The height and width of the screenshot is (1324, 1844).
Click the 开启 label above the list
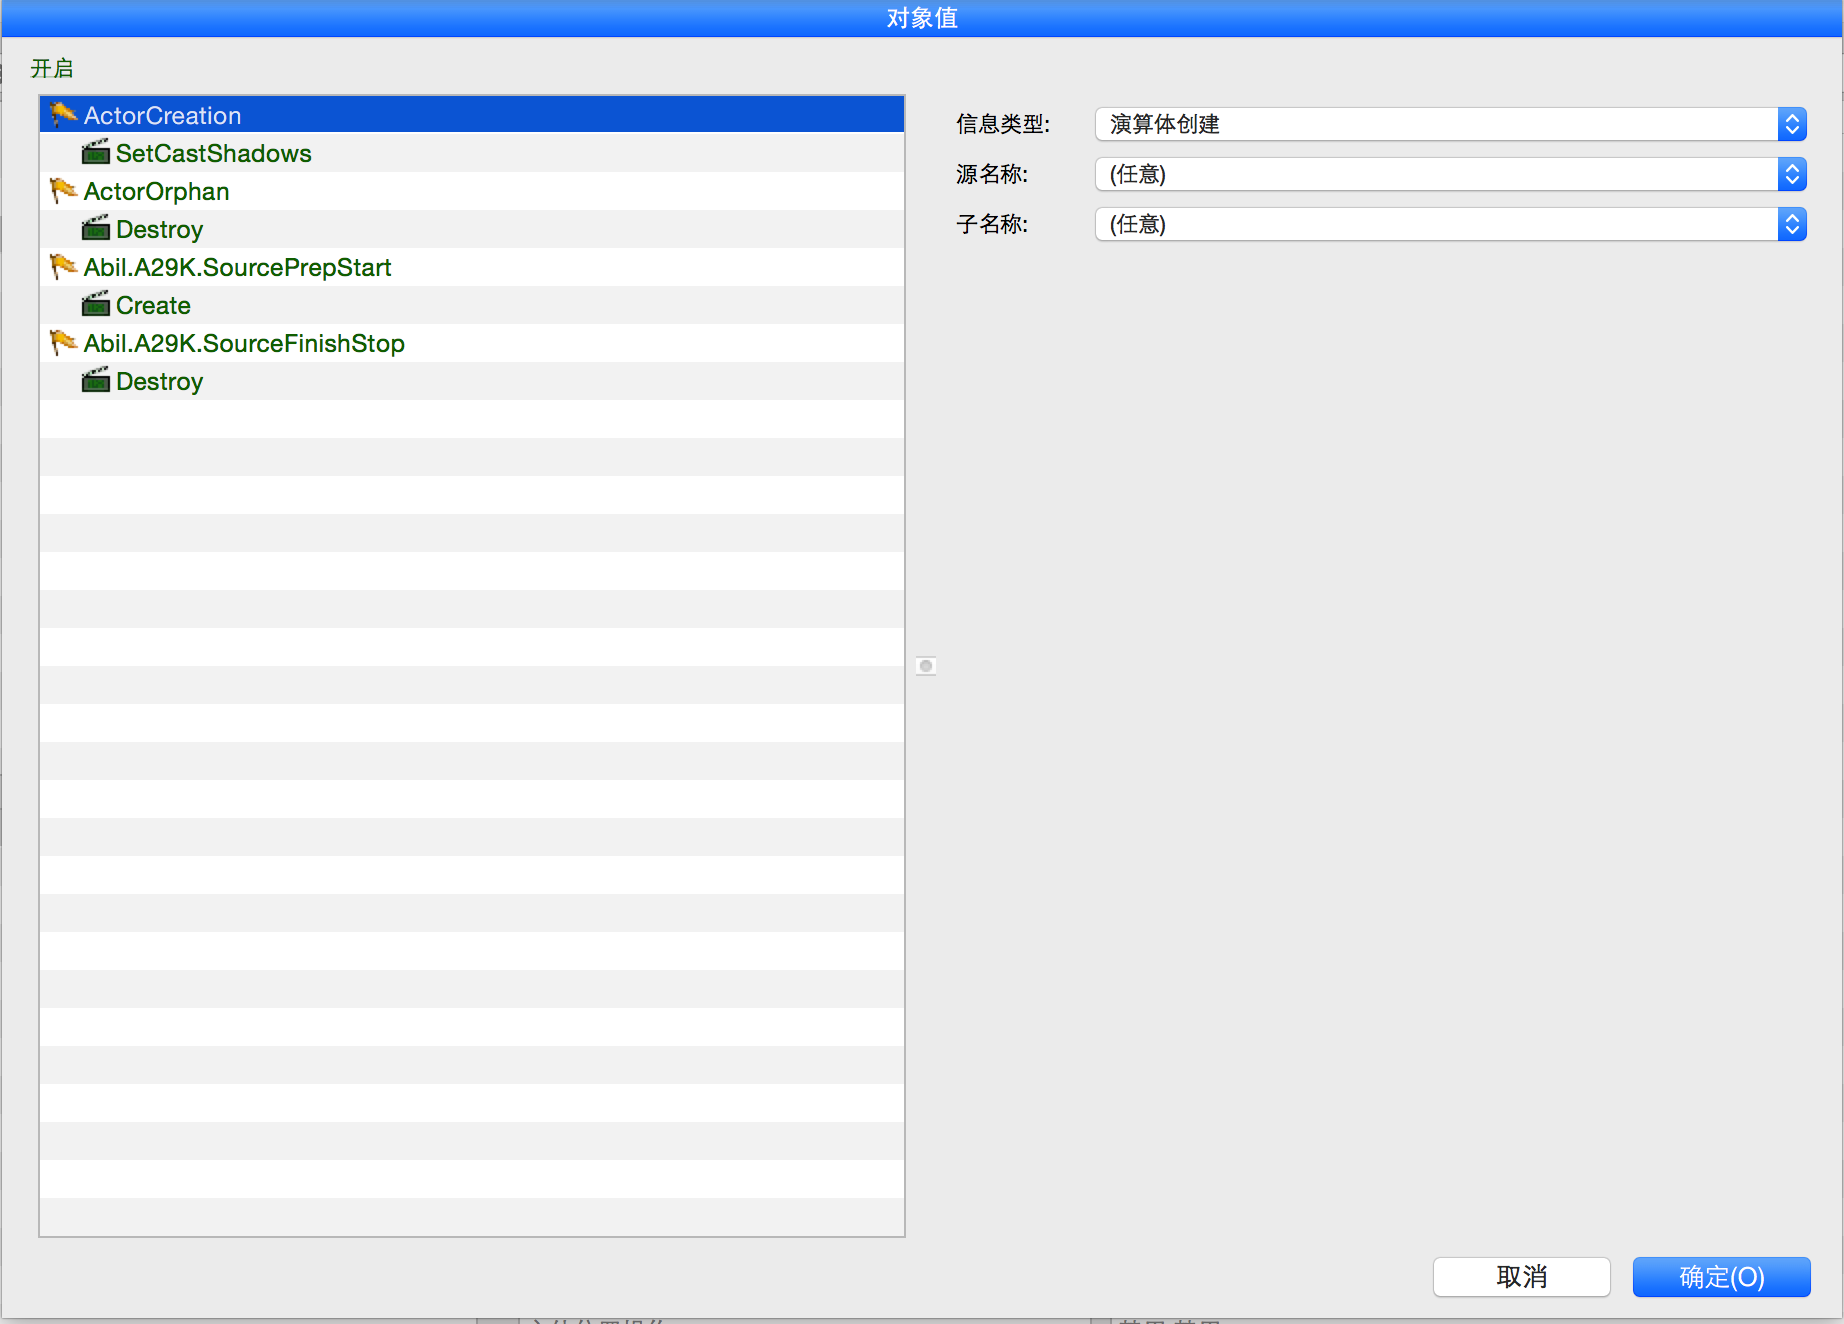click(x=52, y=68)
